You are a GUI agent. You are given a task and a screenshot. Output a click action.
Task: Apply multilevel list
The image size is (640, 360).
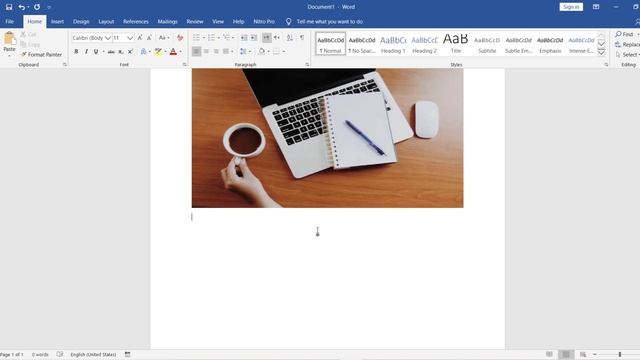click(x=227, y=38)
